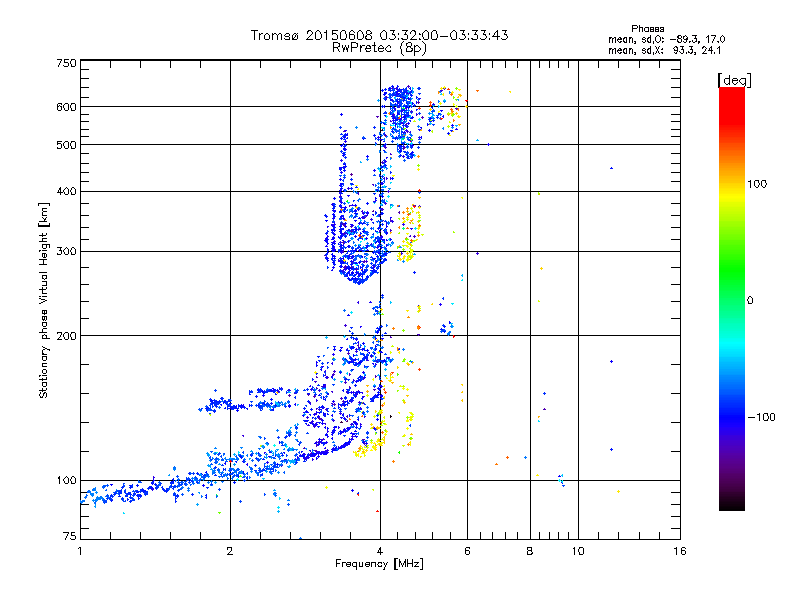Click the 'Stationary phase Virtual Height [km]' axis label
800x600 pixels.
click(x=44, y=300)
